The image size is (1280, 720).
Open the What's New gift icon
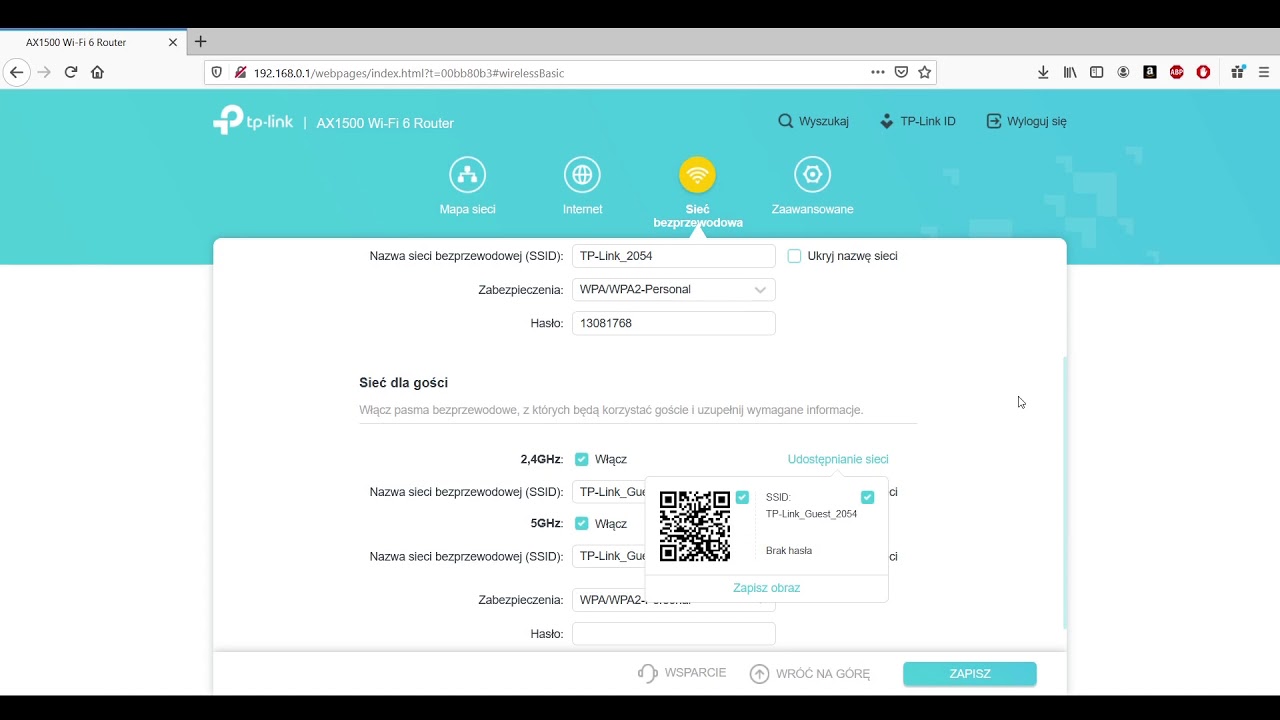[x=1238, y=72]
